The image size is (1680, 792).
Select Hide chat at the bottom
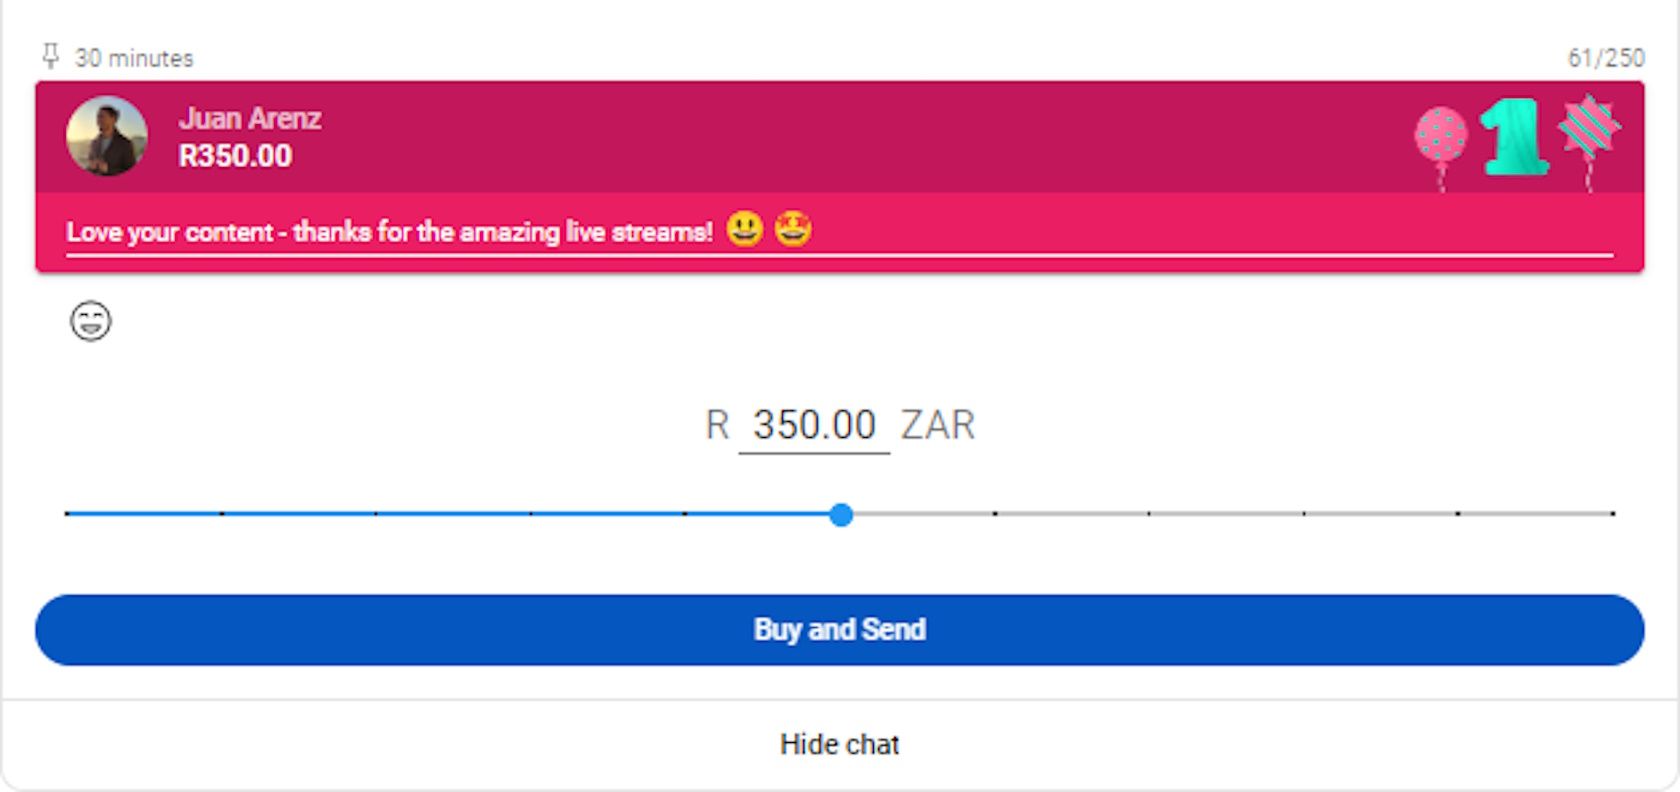tap(839, 745)
